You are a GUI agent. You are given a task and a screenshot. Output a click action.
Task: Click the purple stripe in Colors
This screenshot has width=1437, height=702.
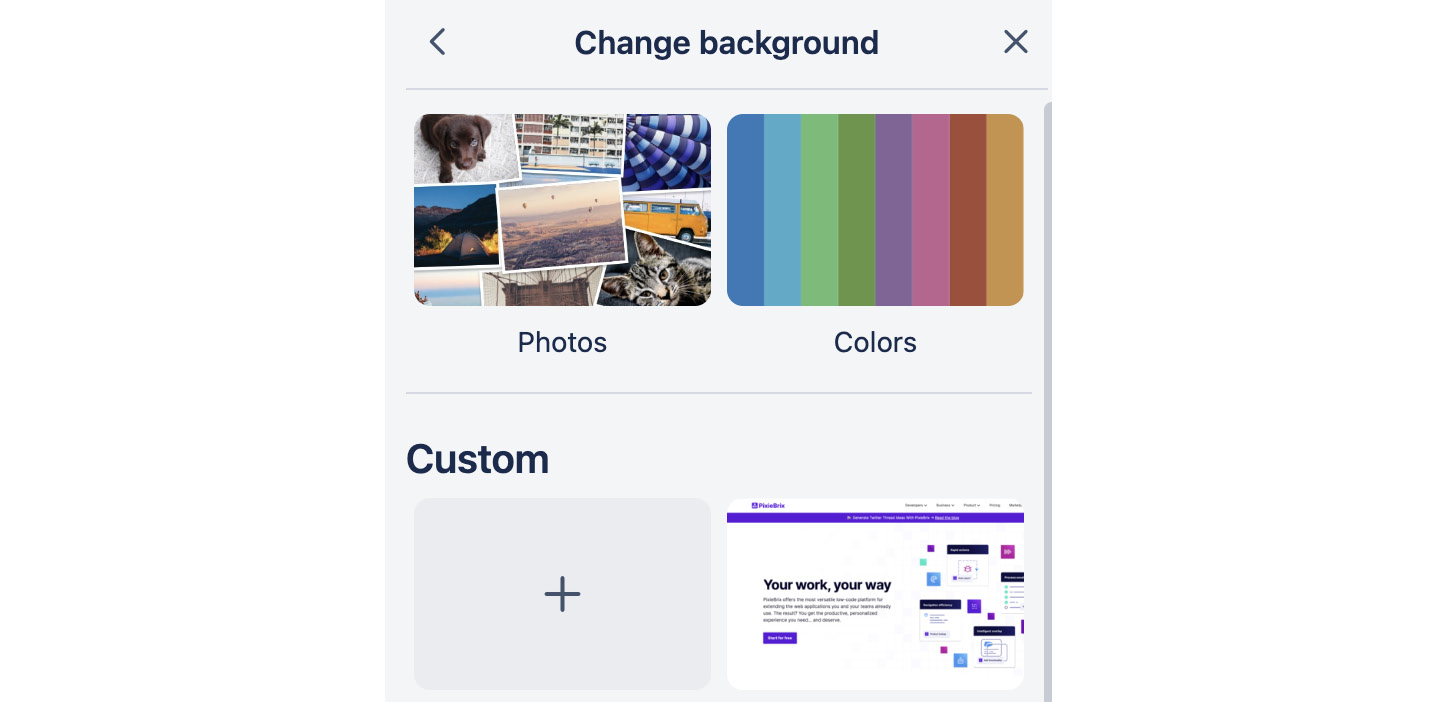[893, 210]
